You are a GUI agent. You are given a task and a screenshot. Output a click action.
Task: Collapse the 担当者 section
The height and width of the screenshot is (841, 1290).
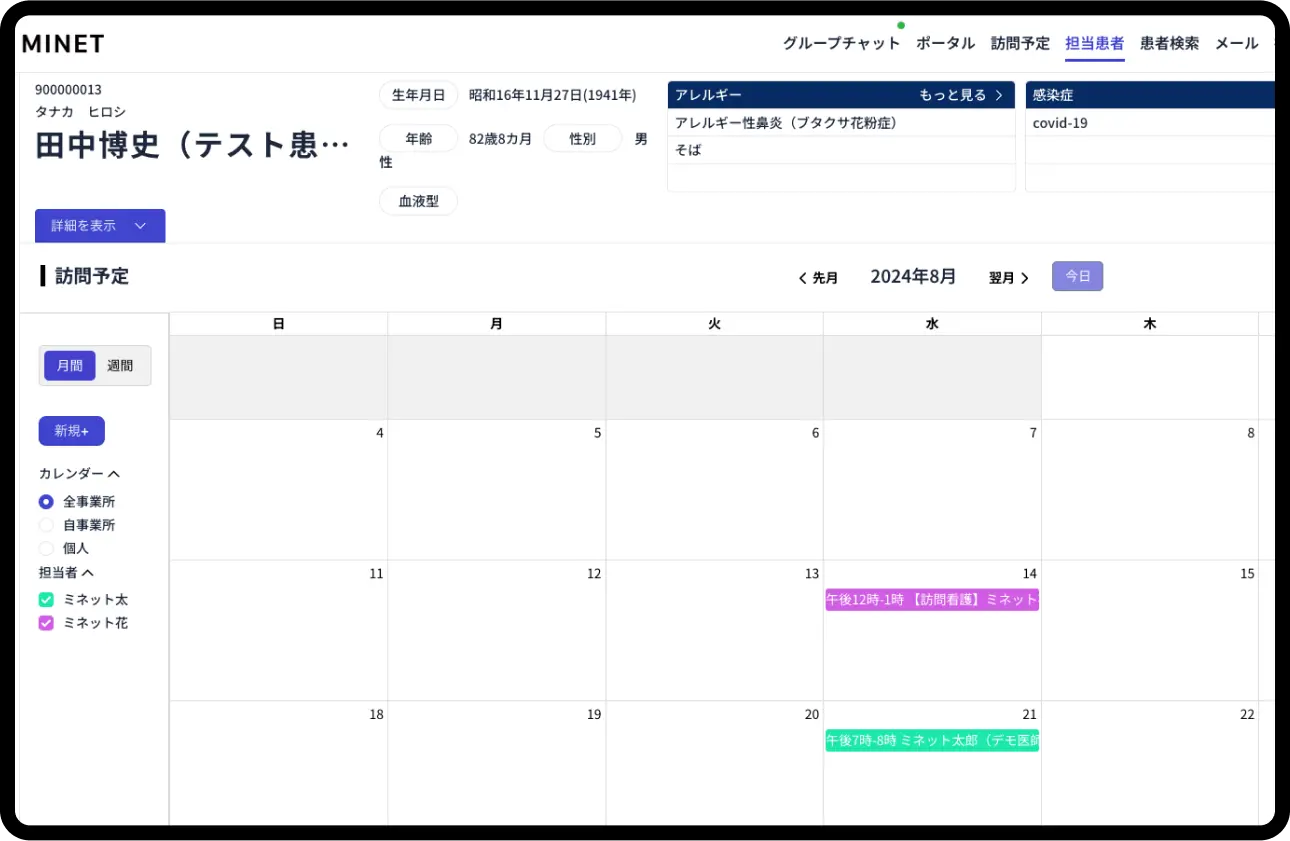coord(66,573)
